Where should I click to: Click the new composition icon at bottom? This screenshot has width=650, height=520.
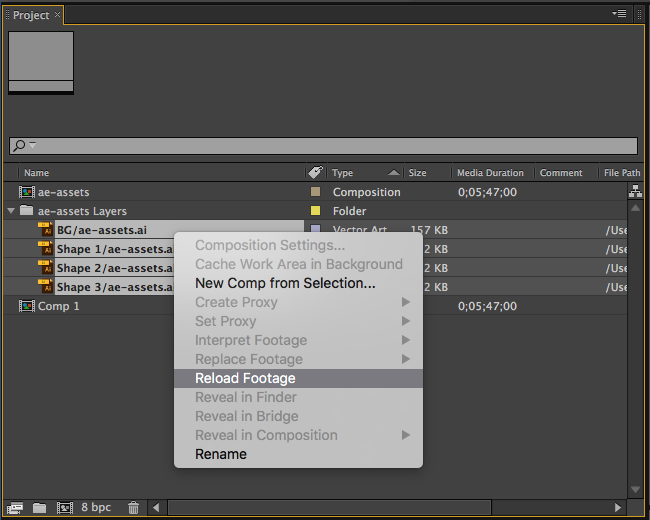coord(65,508)
